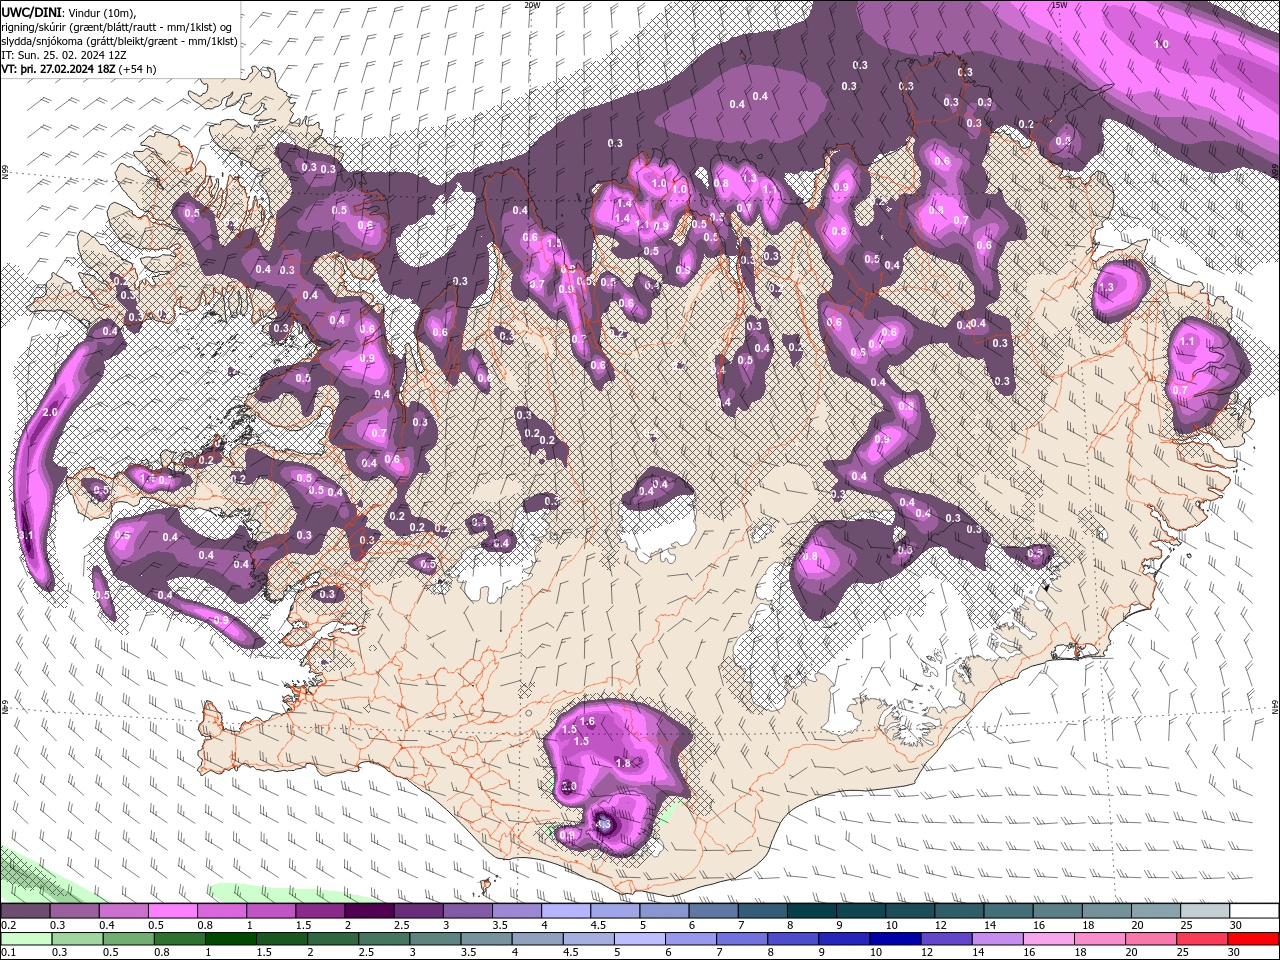The width and height of the screenshot is (1280, 960).
Task: Click the valid time 'VT: þri. 27.02.2024 18Z'
Action: pos(58,69)
